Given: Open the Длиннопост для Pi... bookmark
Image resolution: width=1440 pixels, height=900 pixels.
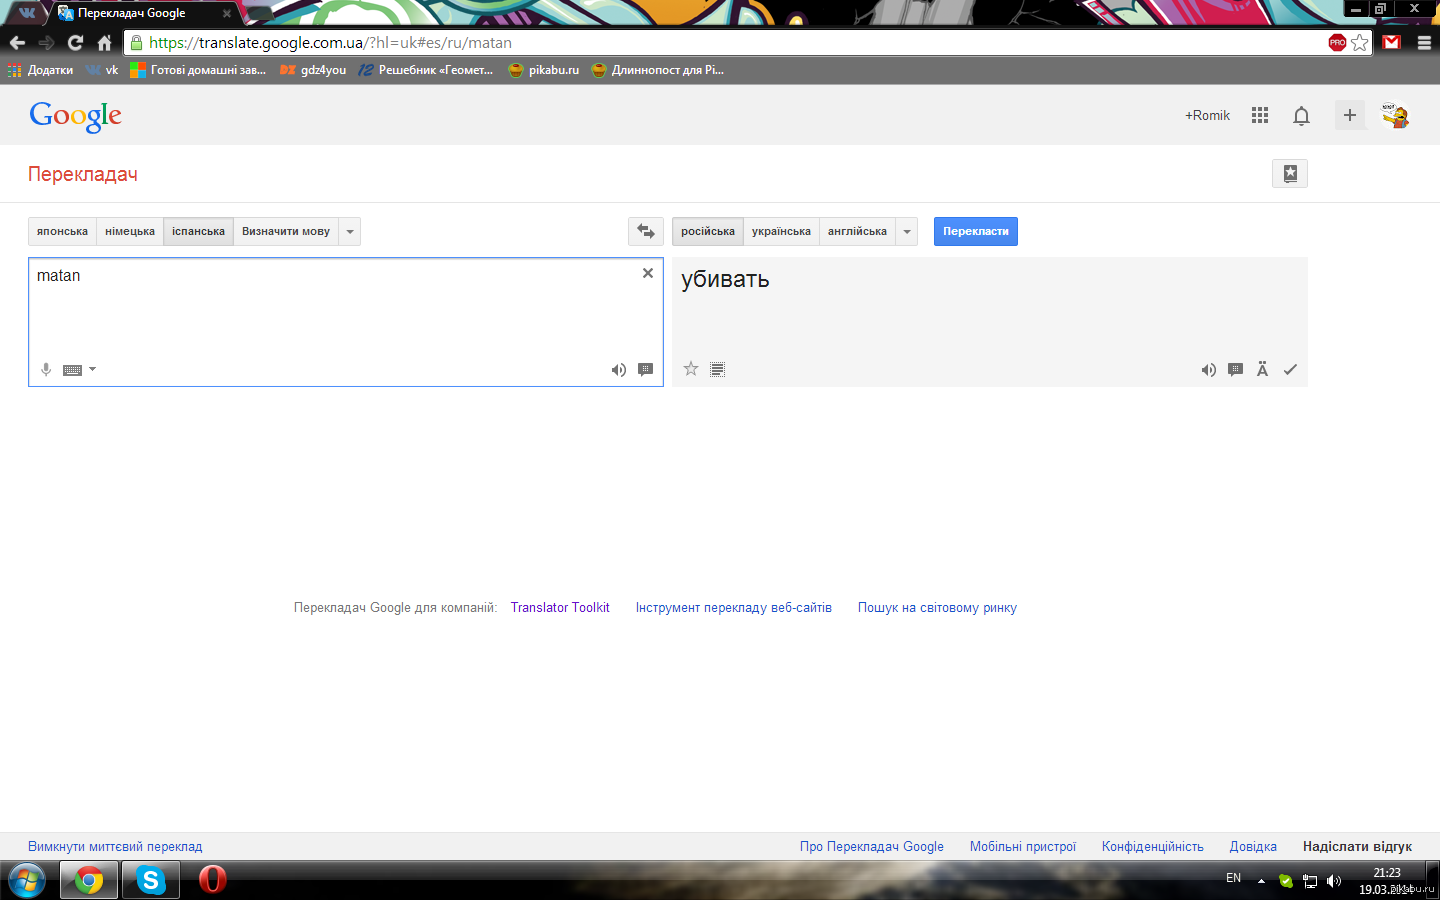Looking at the screenshot, I should click(657, 70).
